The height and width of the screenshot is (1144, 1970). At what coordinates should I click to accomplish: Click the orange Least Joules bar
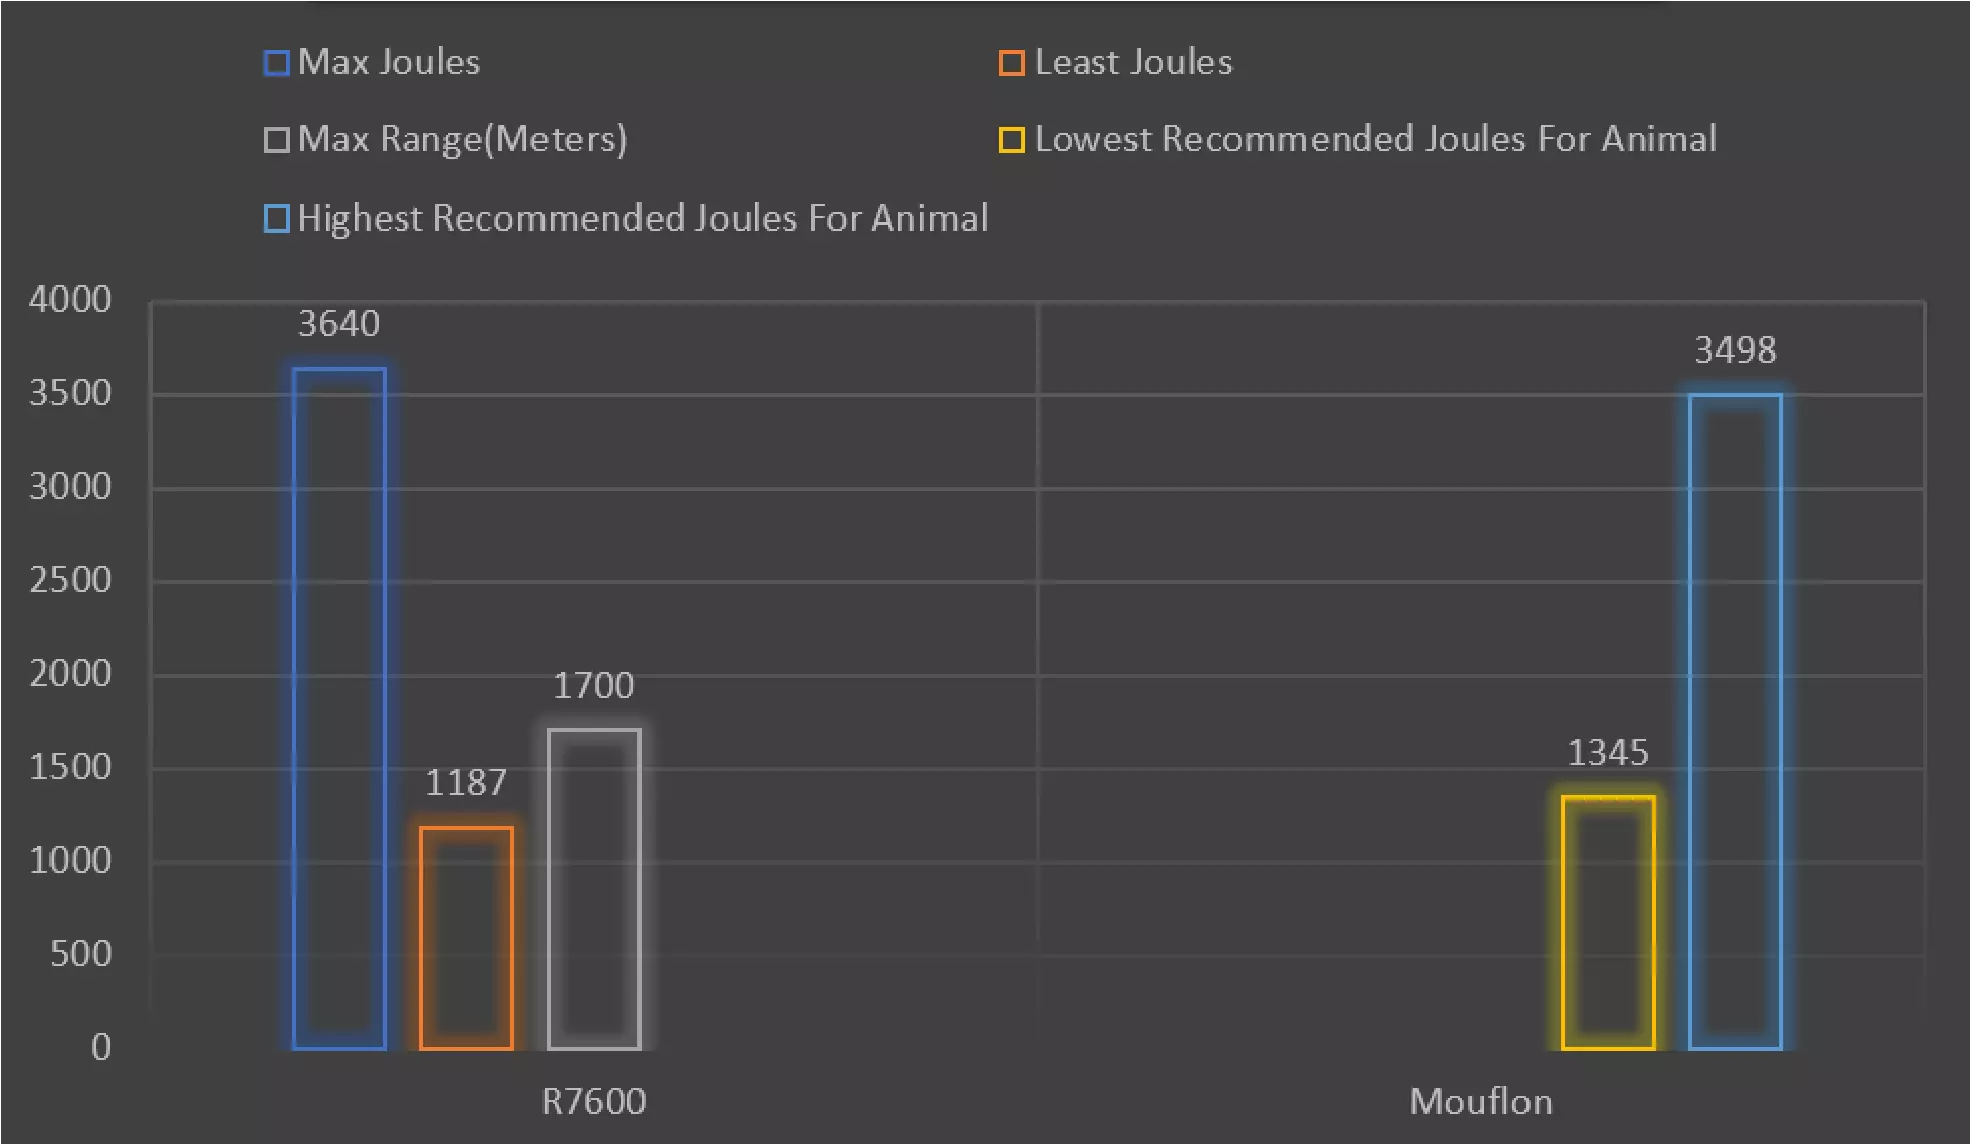point(466,938)
